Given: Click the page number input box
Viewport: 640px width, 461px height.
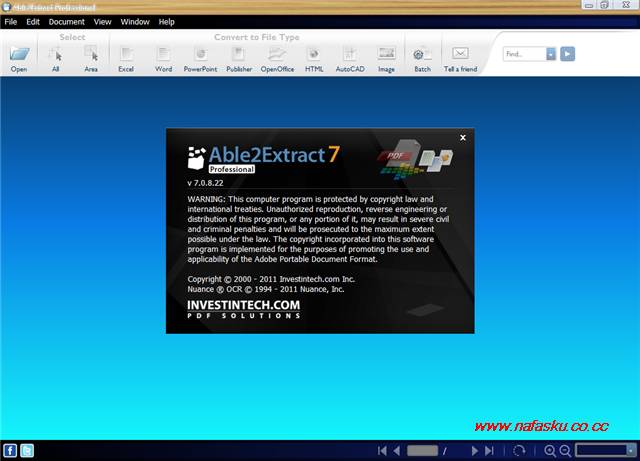Looking at the screenshot, I should pyautogui.click(x=422, y=450).
